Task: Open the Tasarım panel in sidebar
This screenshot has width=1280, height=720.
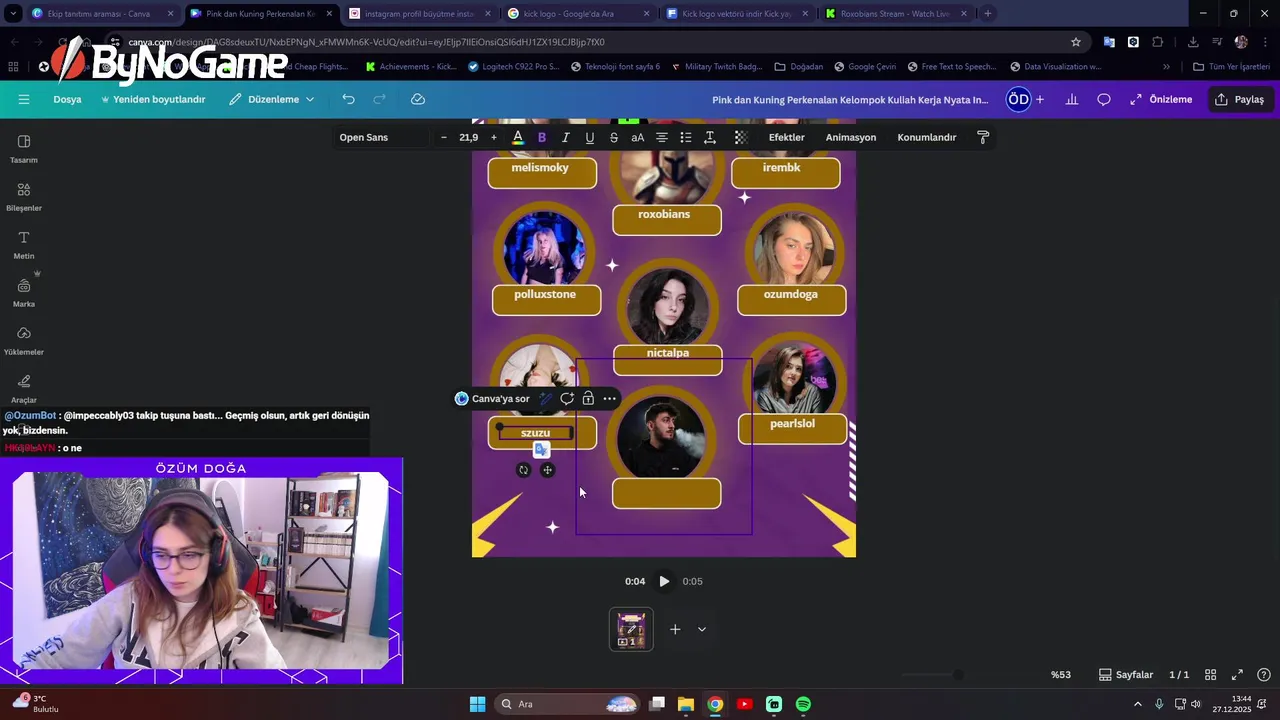Action: (x=24, y=148)
